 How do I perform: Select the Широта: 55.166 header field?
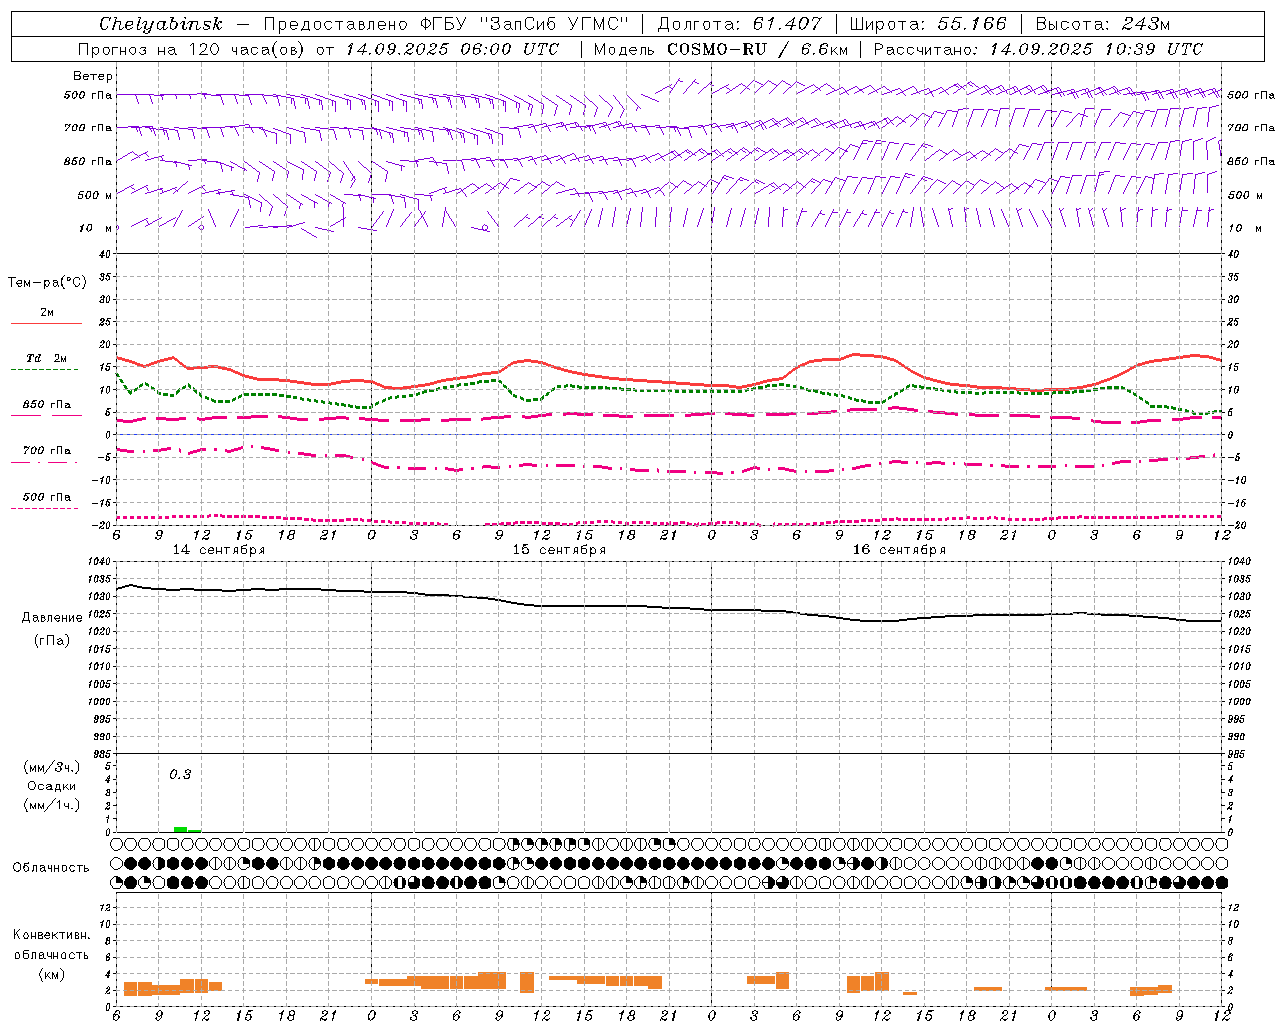click(928, 24)
